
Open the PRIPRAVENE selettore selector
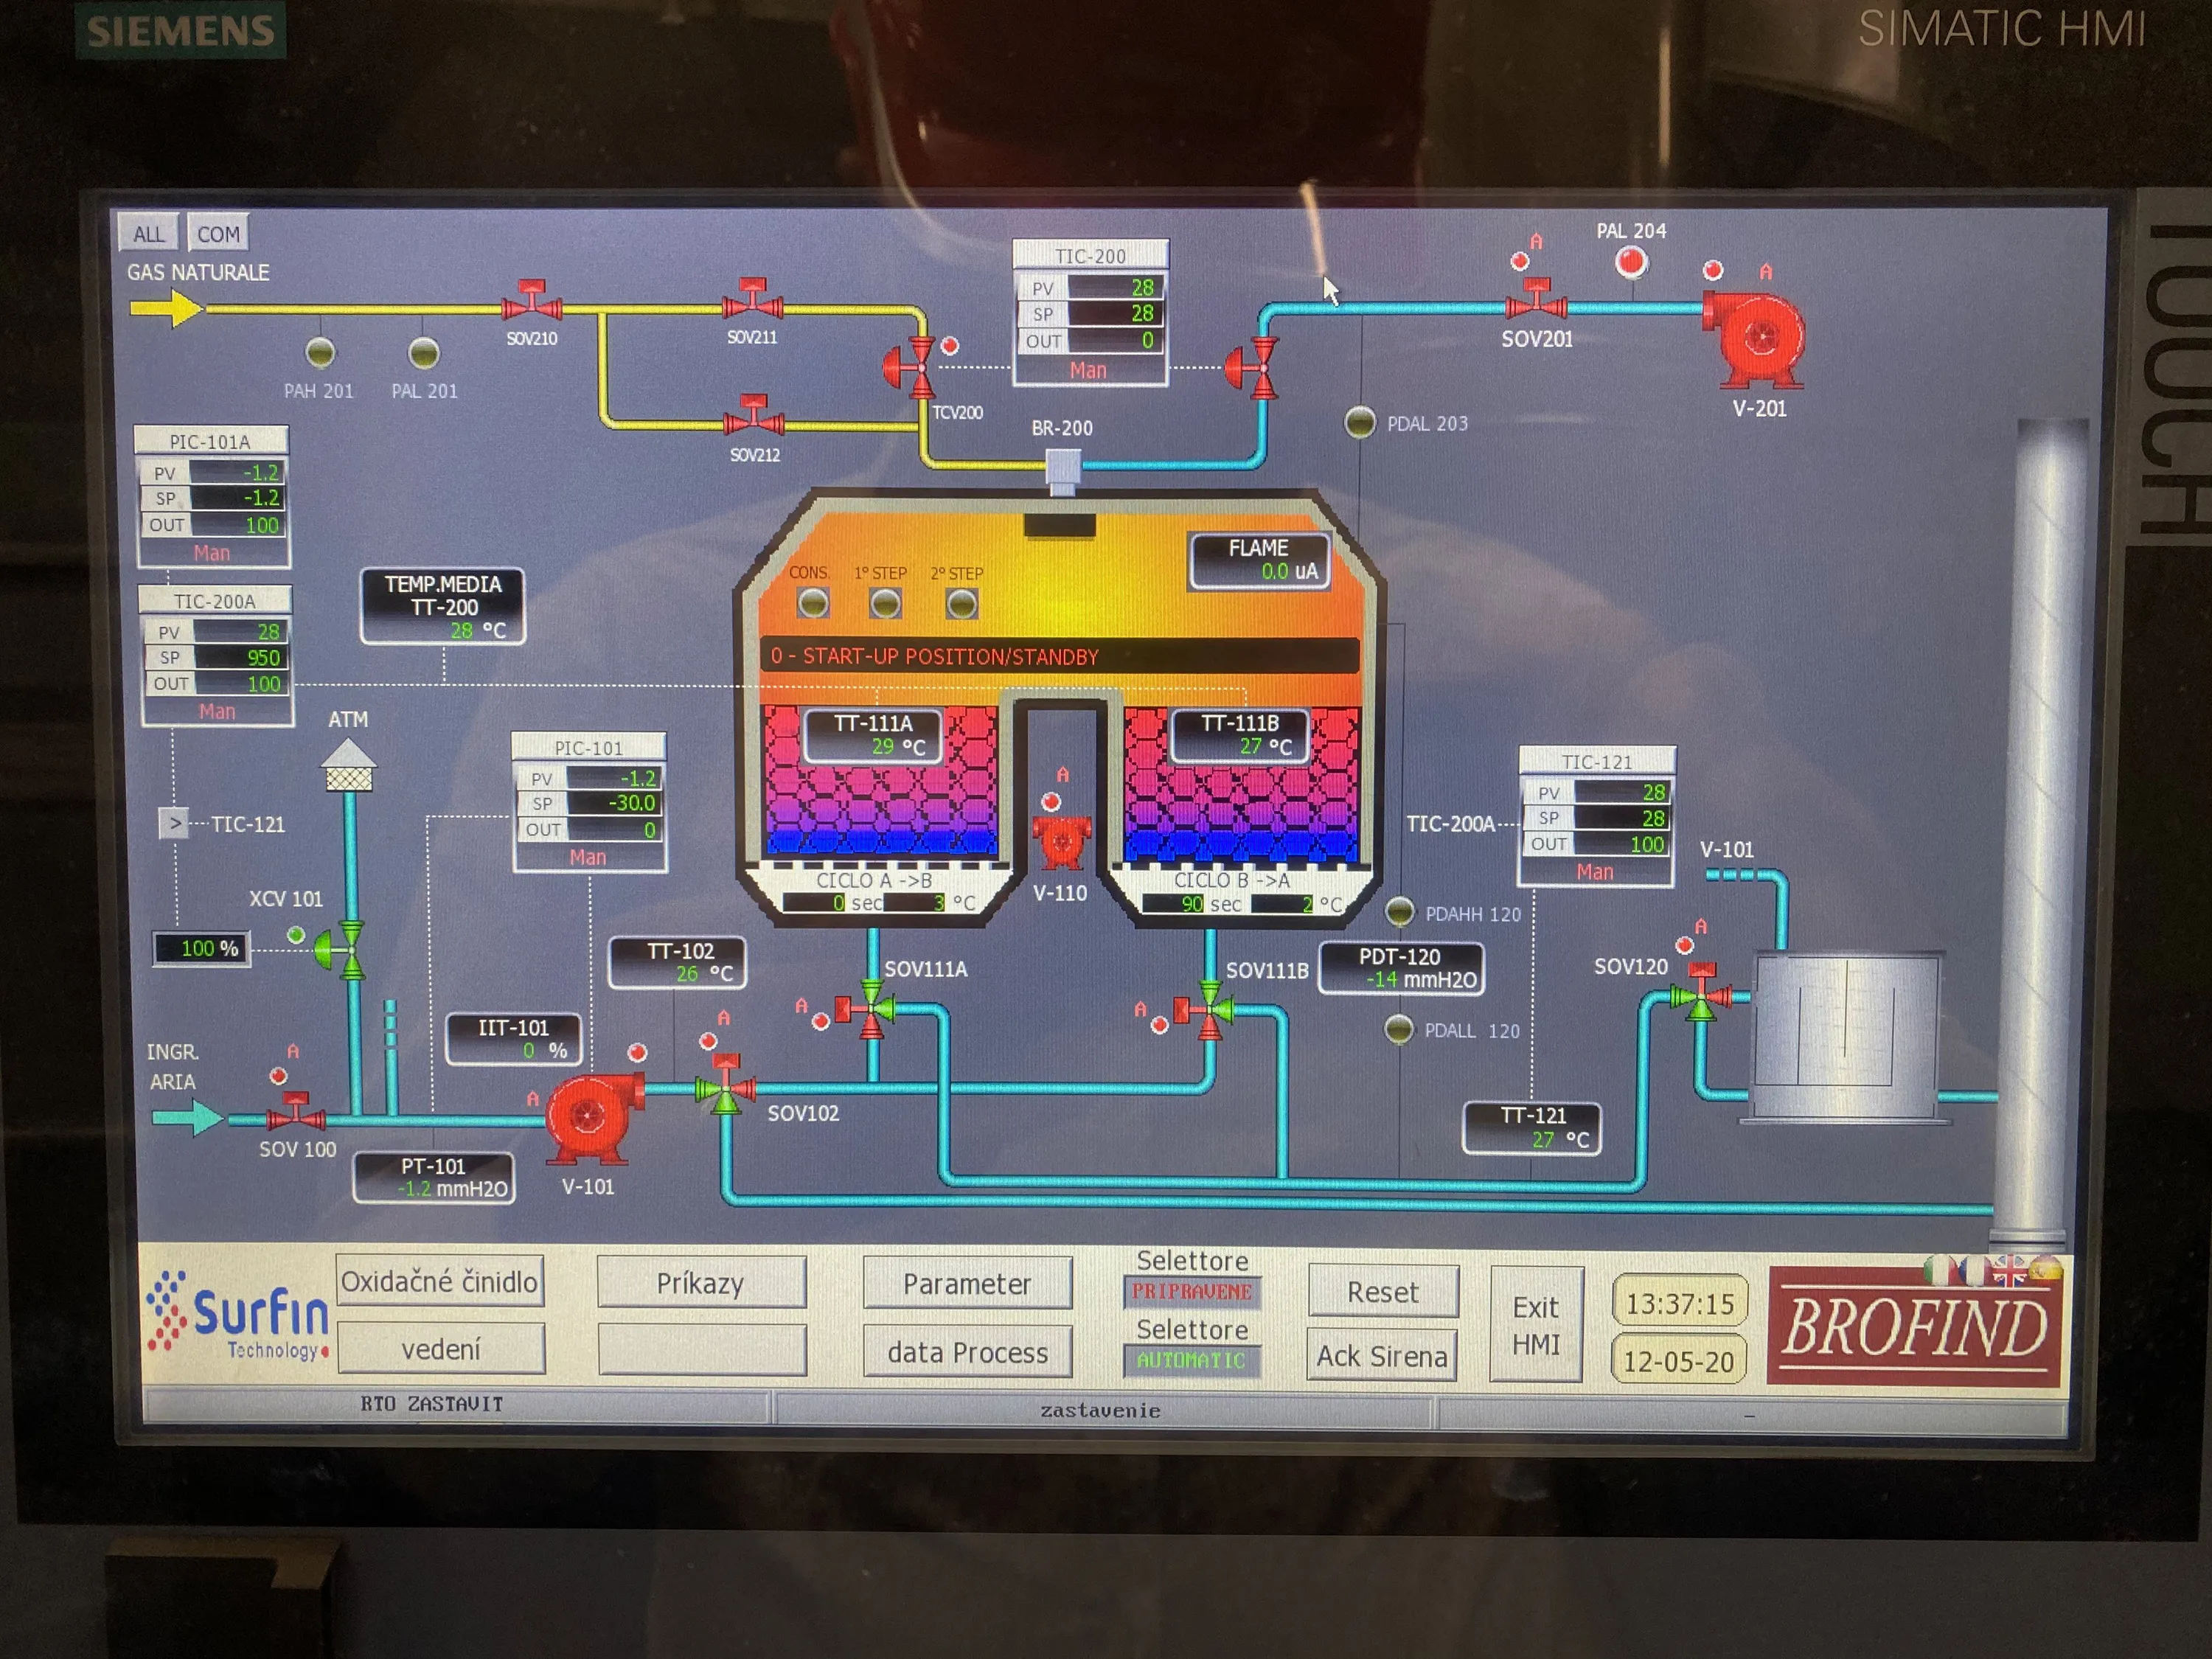coord(1192,1292)
